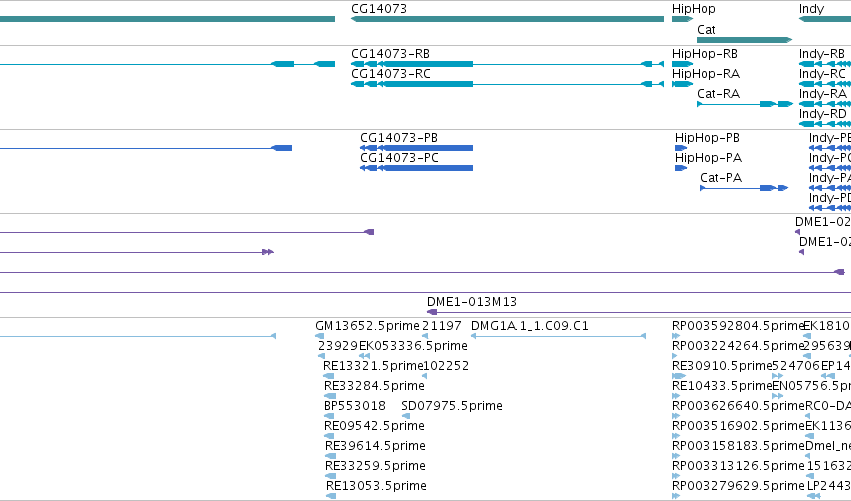This screenshot has height=501, width=851.
Task: Open the DME1-013M13 feature label
Action: 472,302
